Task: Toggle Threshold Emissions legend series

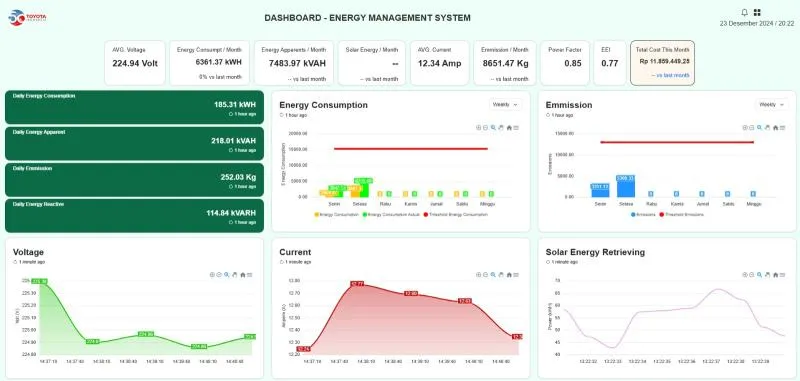Action: click(682, 215)
